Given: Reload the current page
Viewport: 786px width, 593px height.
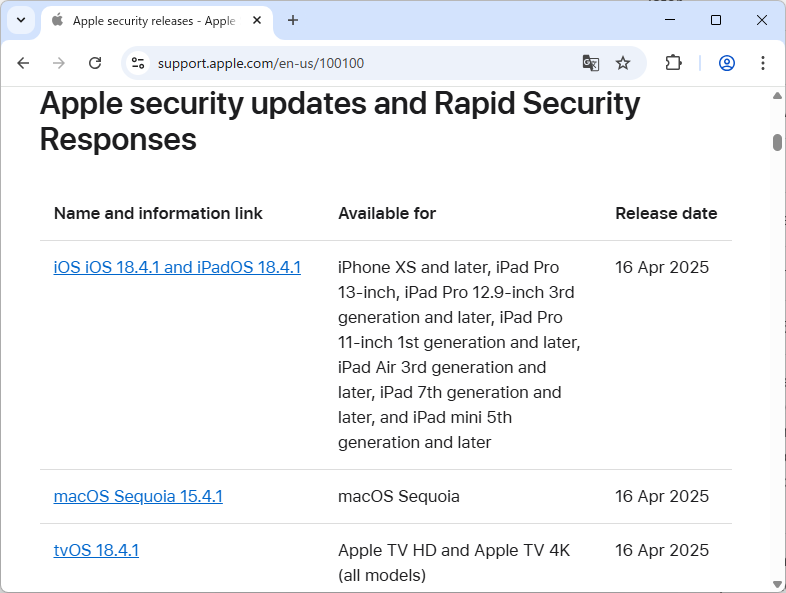Looking at the screenshot, I should [x=95, y=63].
